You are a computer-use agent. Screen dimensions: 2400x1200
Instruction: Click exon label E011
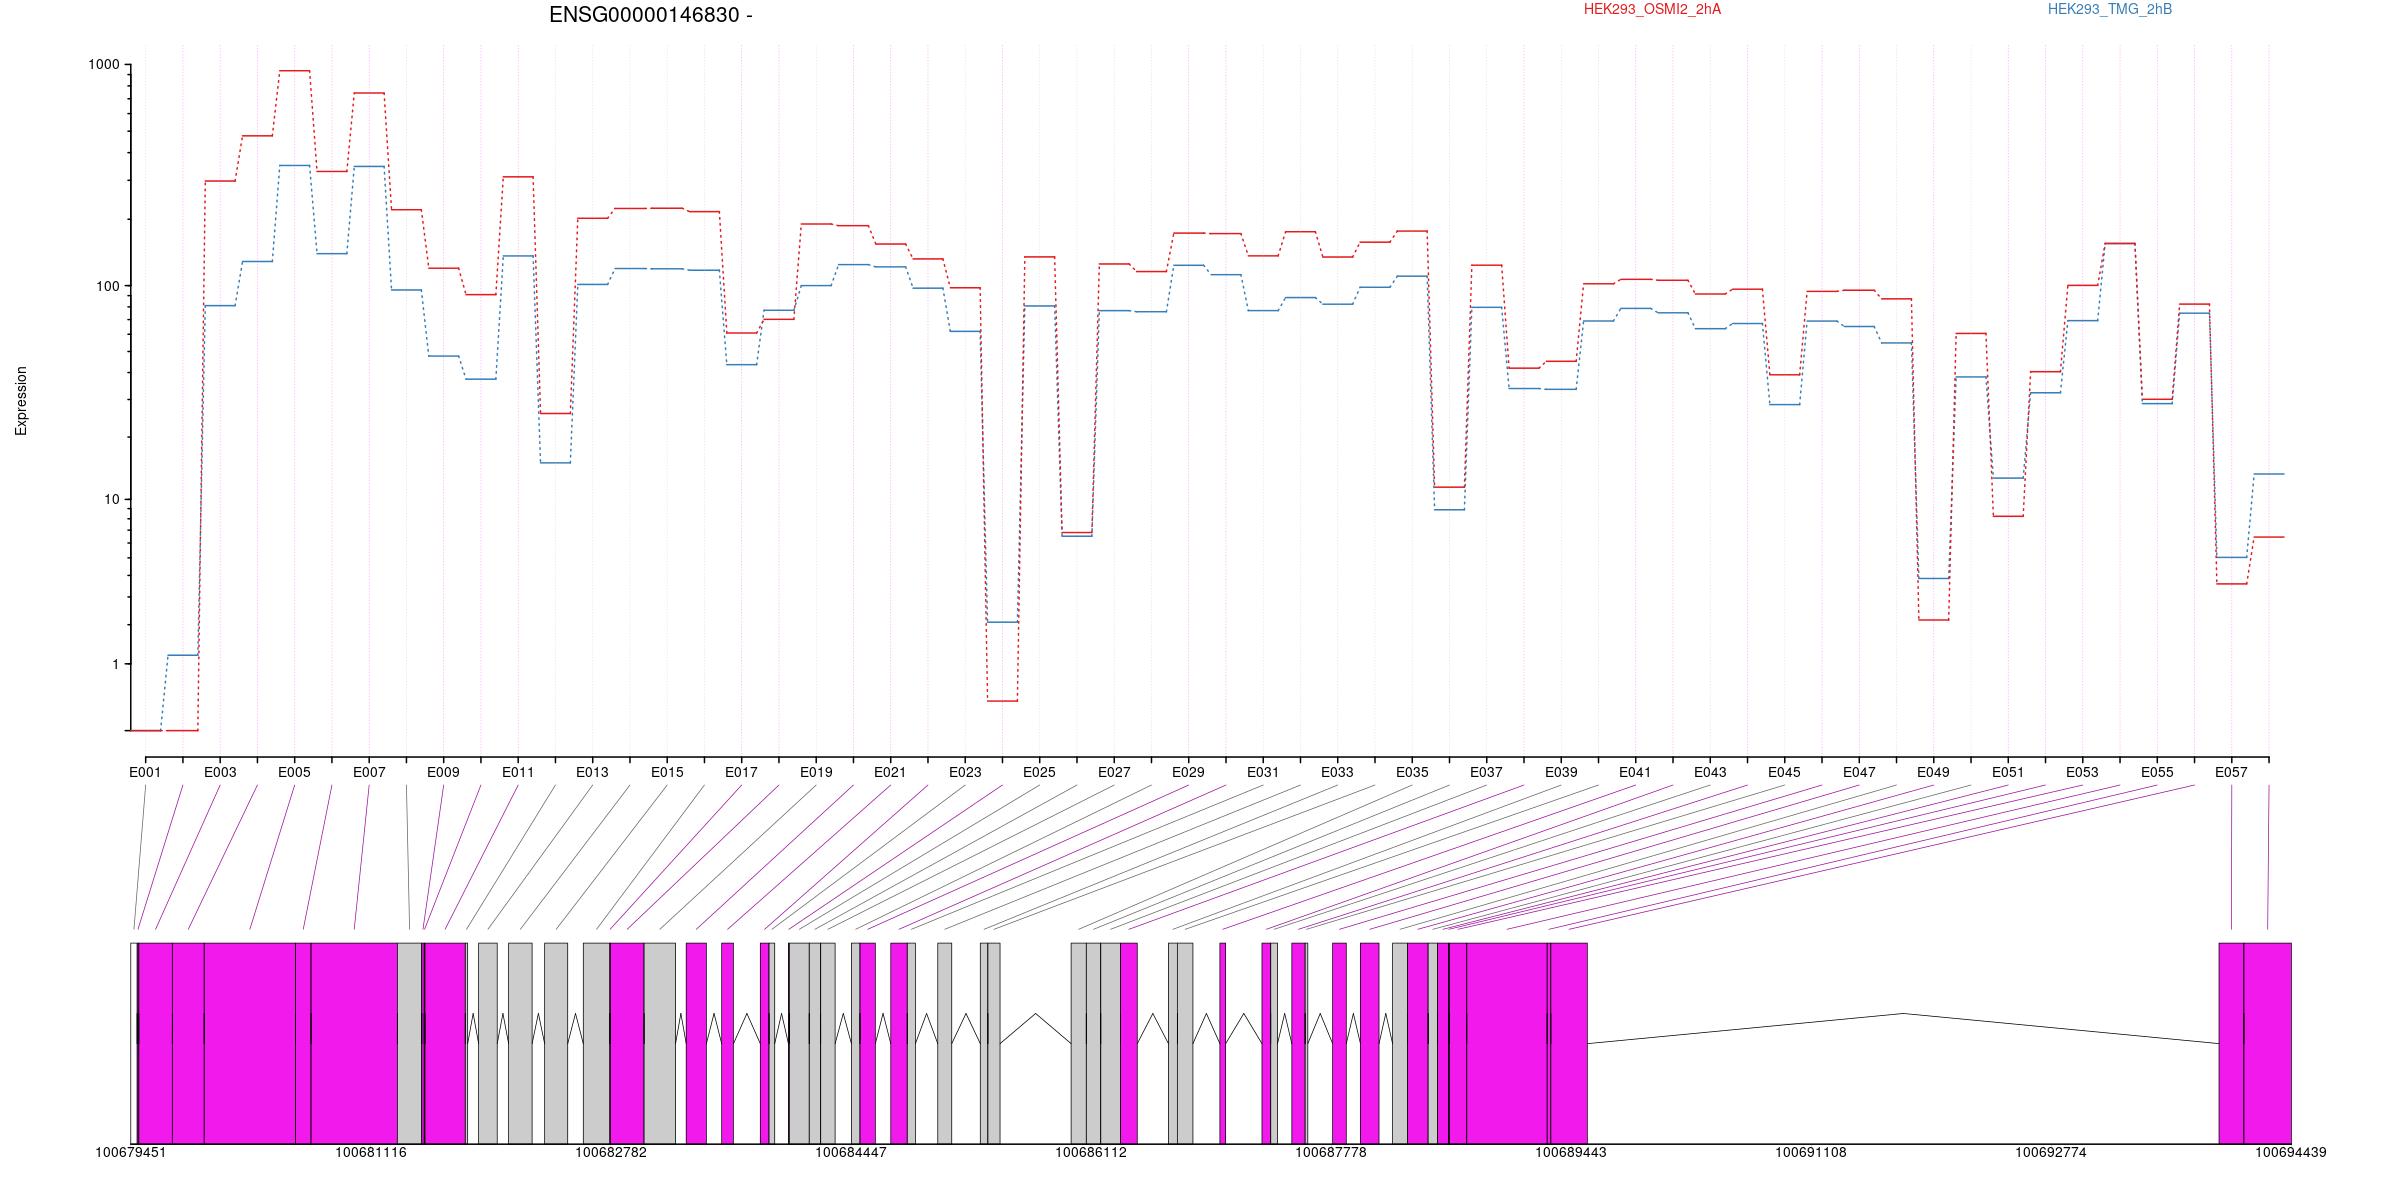[518, 772]
